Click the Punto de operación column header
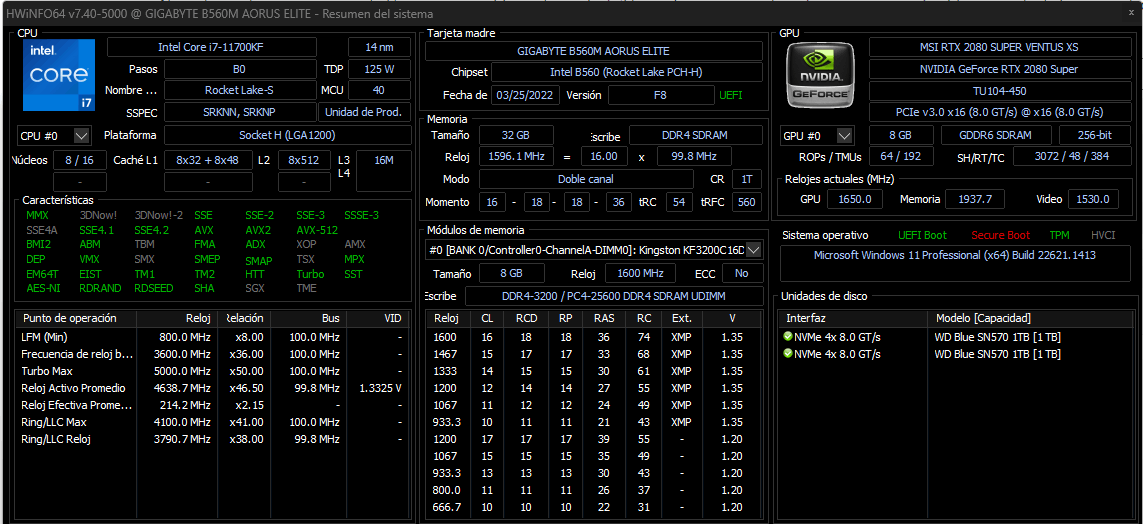Viewport: 1143px width, 524px height. click(x=76, y=318)
